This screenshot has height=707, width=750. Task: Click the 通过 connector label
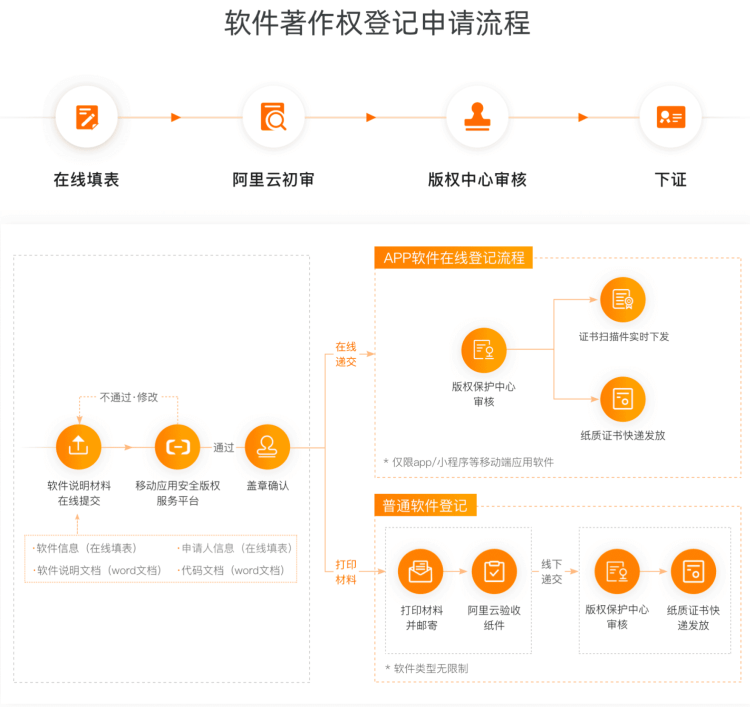(x=223, y=448)
